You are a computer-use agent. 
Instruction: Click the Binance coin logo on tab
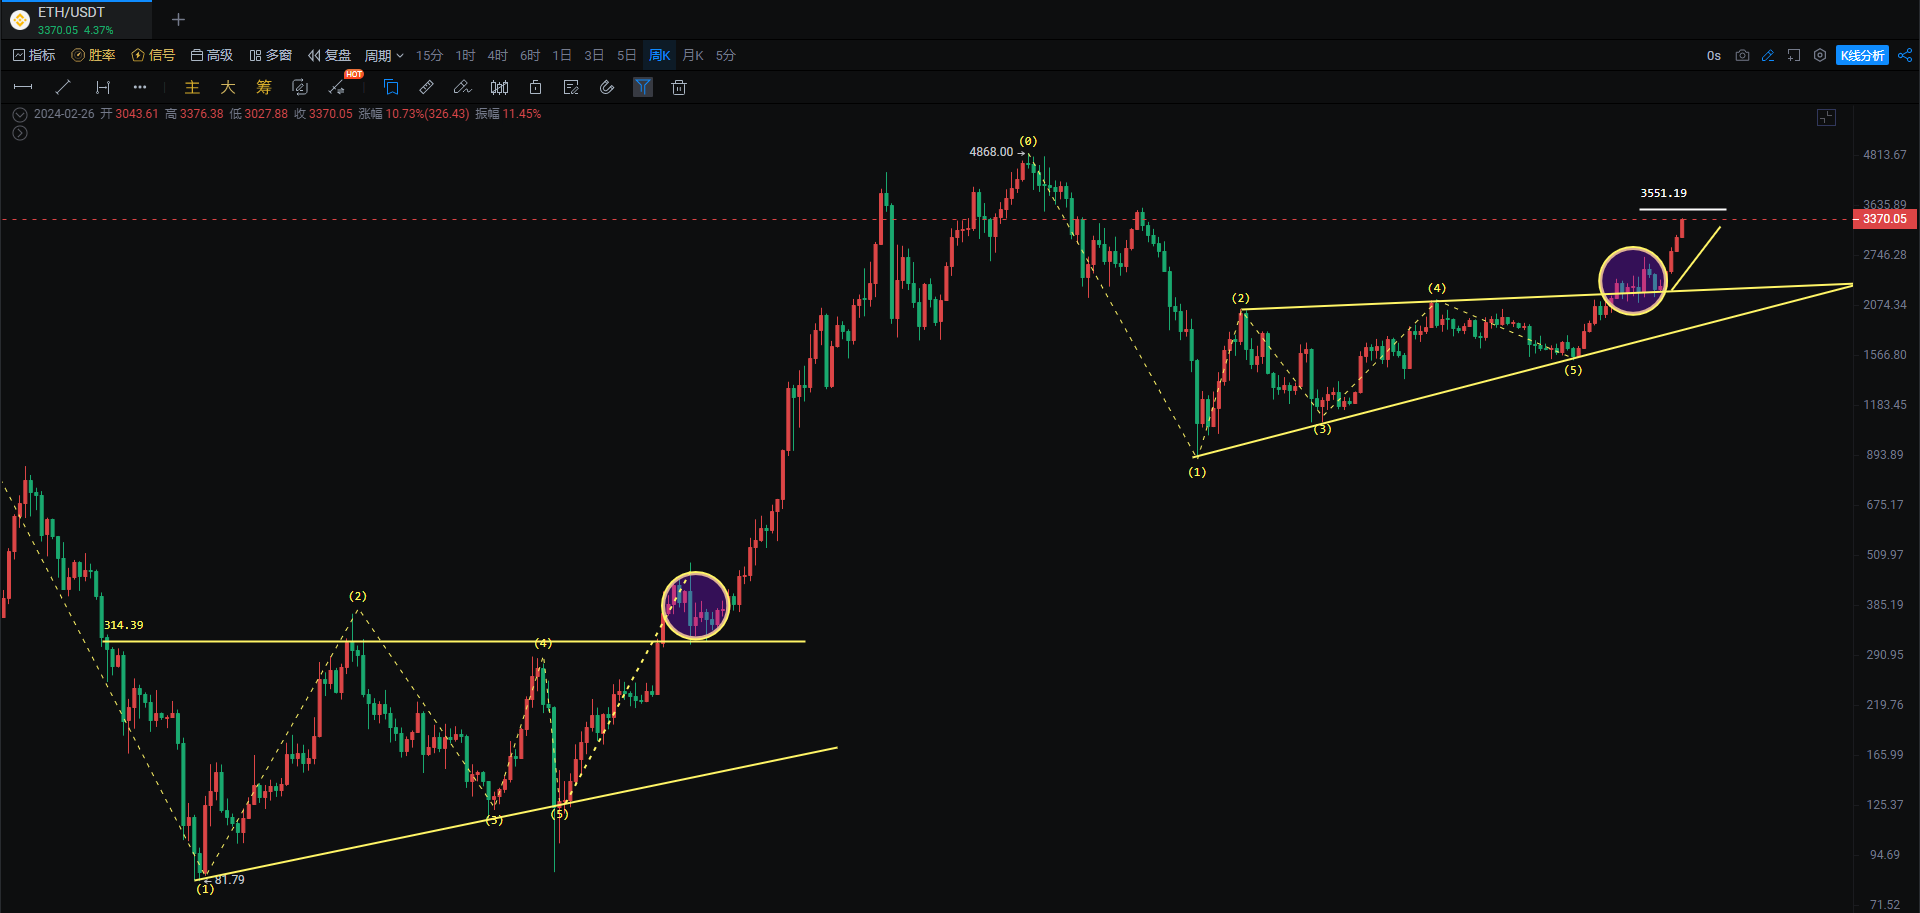(x=20, y=20)
